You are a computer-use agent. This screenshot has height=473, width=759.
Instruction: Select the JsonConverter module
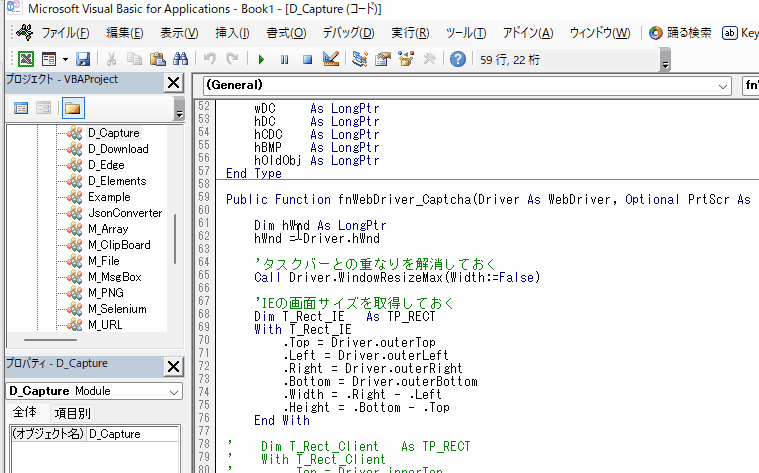coord(125,213)
